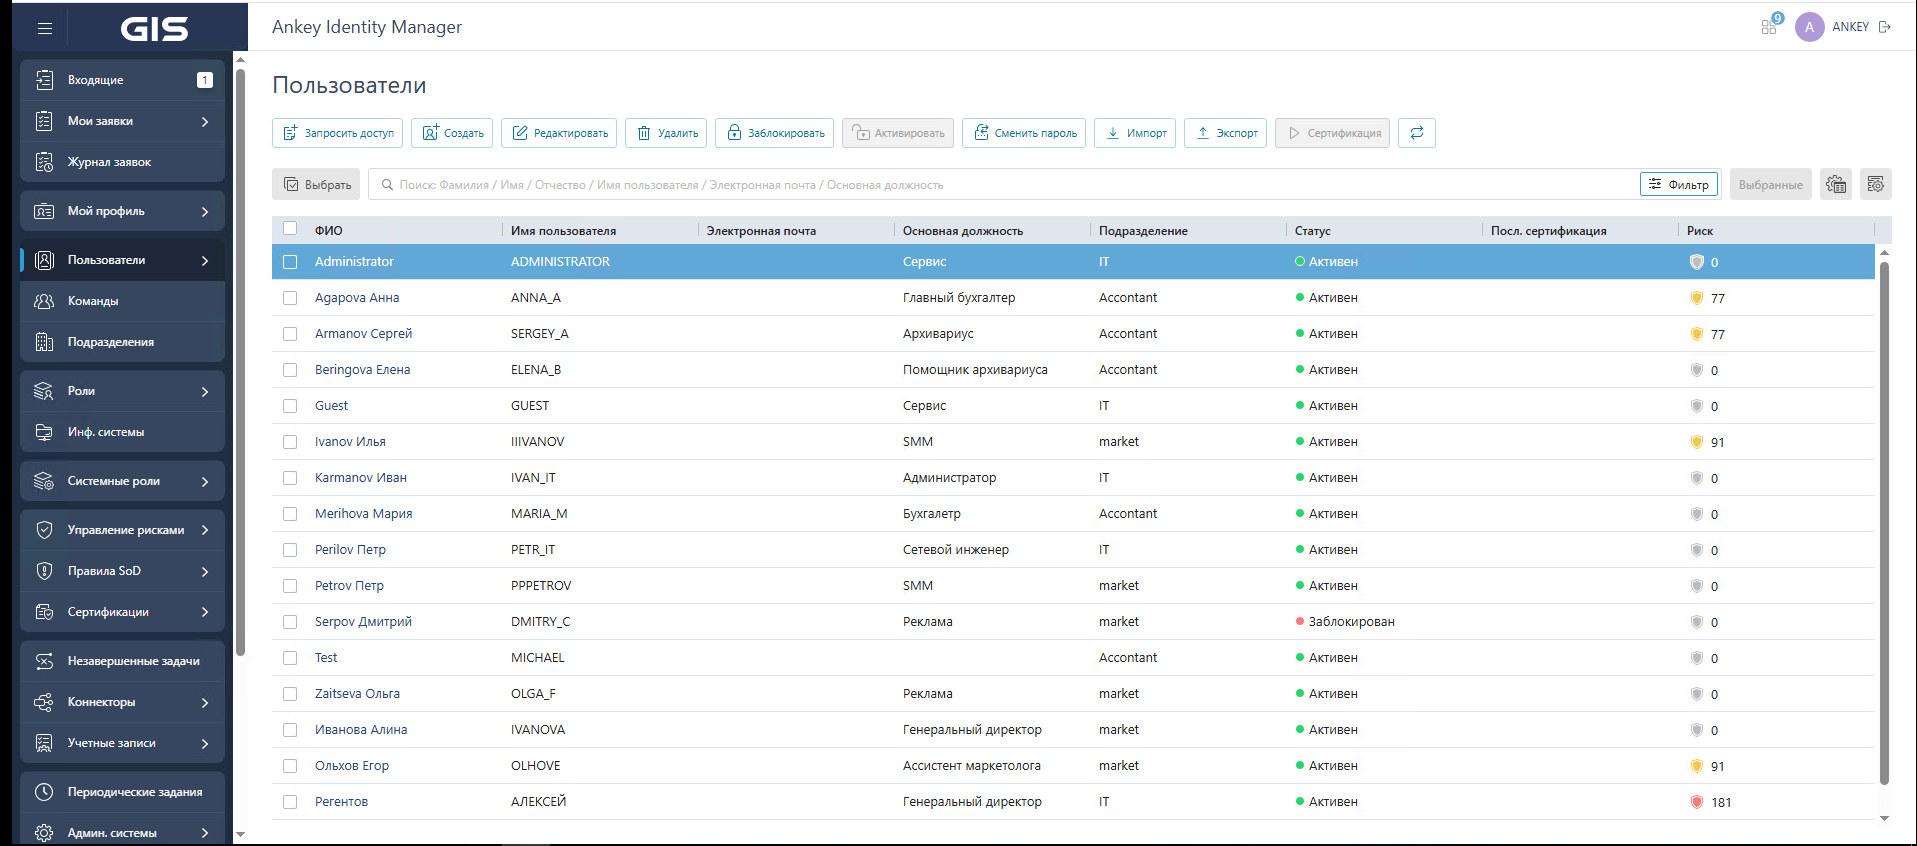Toggle the hamburger menu icon
The image size is (1917, 846).
(x=44, y=28)
